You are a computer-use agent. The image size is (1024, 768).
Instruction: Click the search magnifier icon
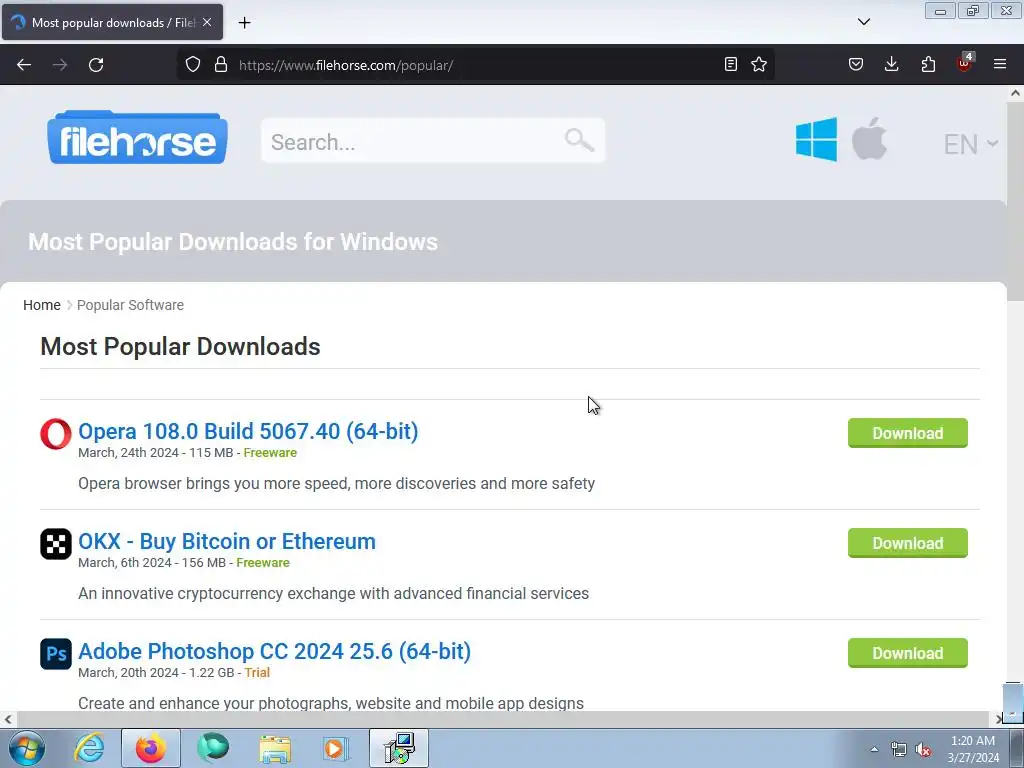point(579,140)
